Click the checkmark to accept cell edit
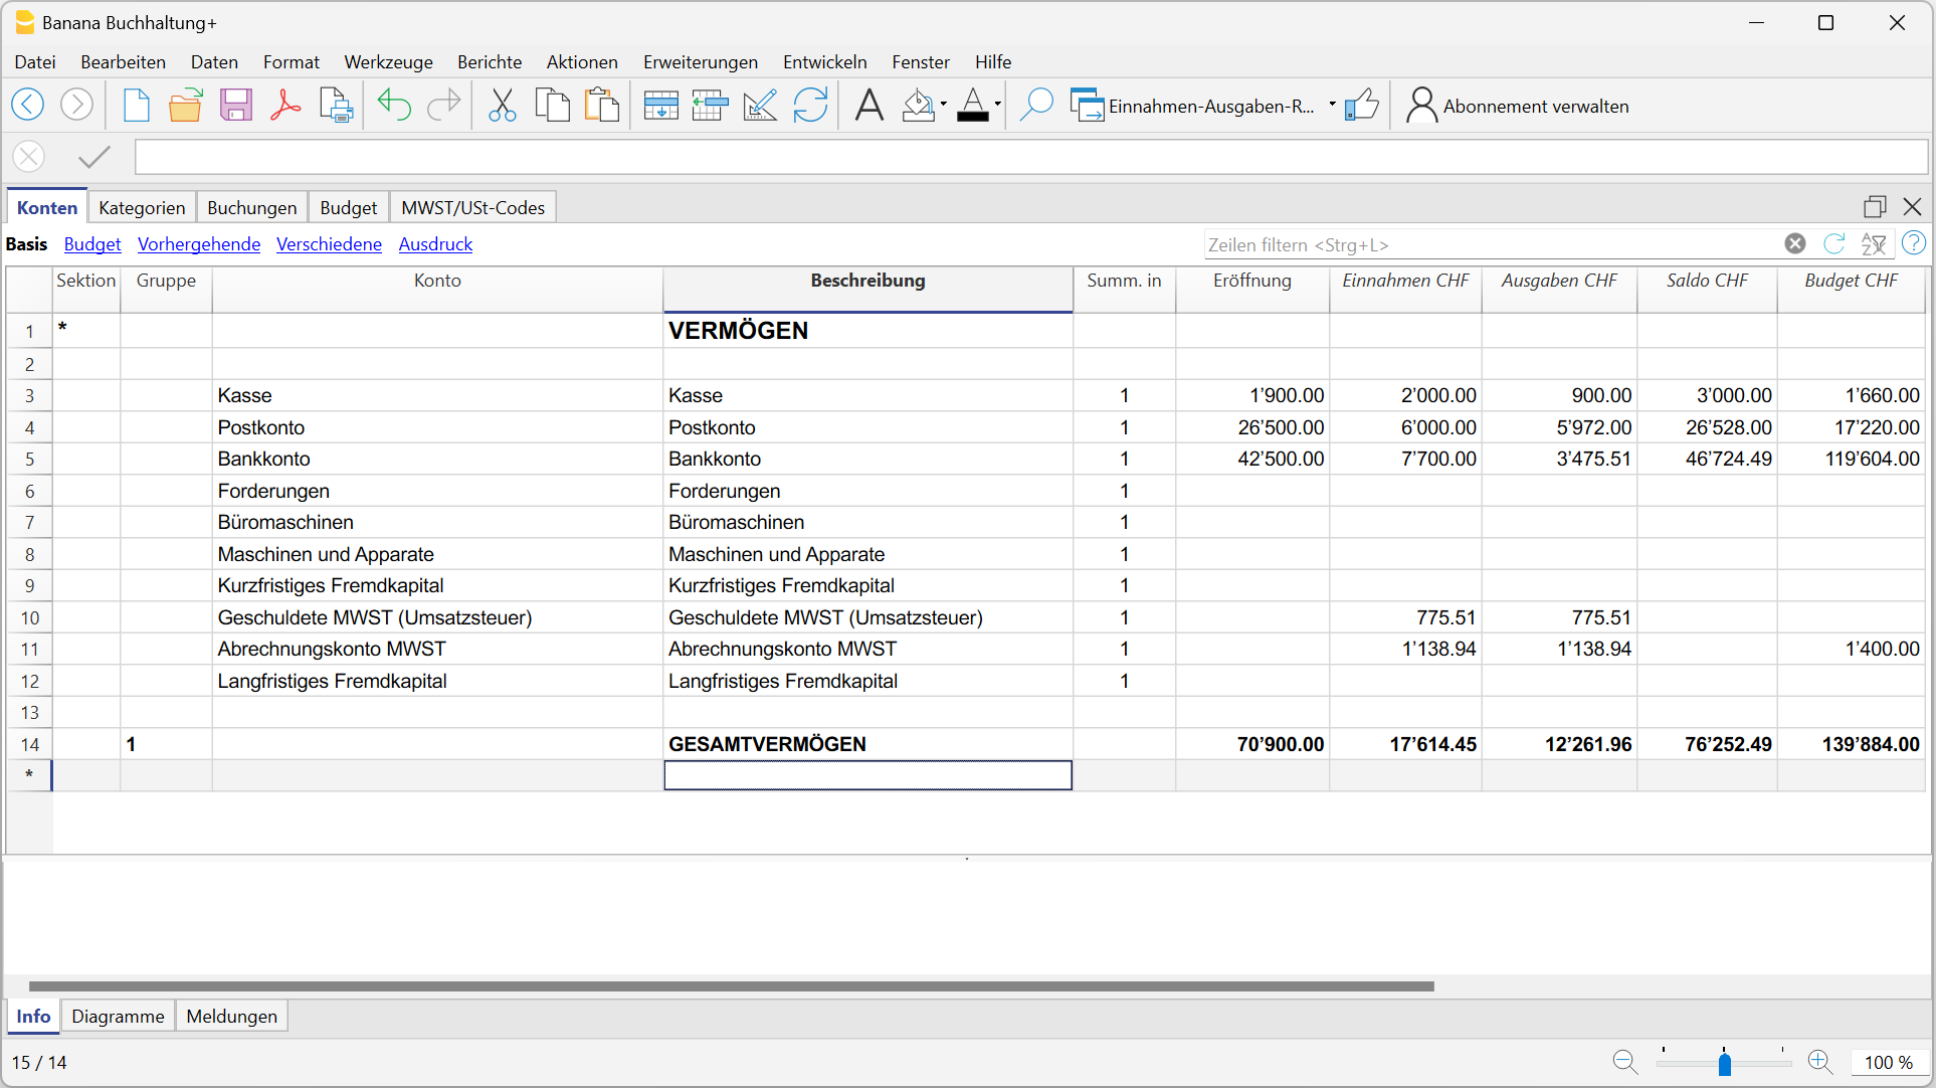The height and width of the screenshot is (1088, 1936). tap(94, 157)
